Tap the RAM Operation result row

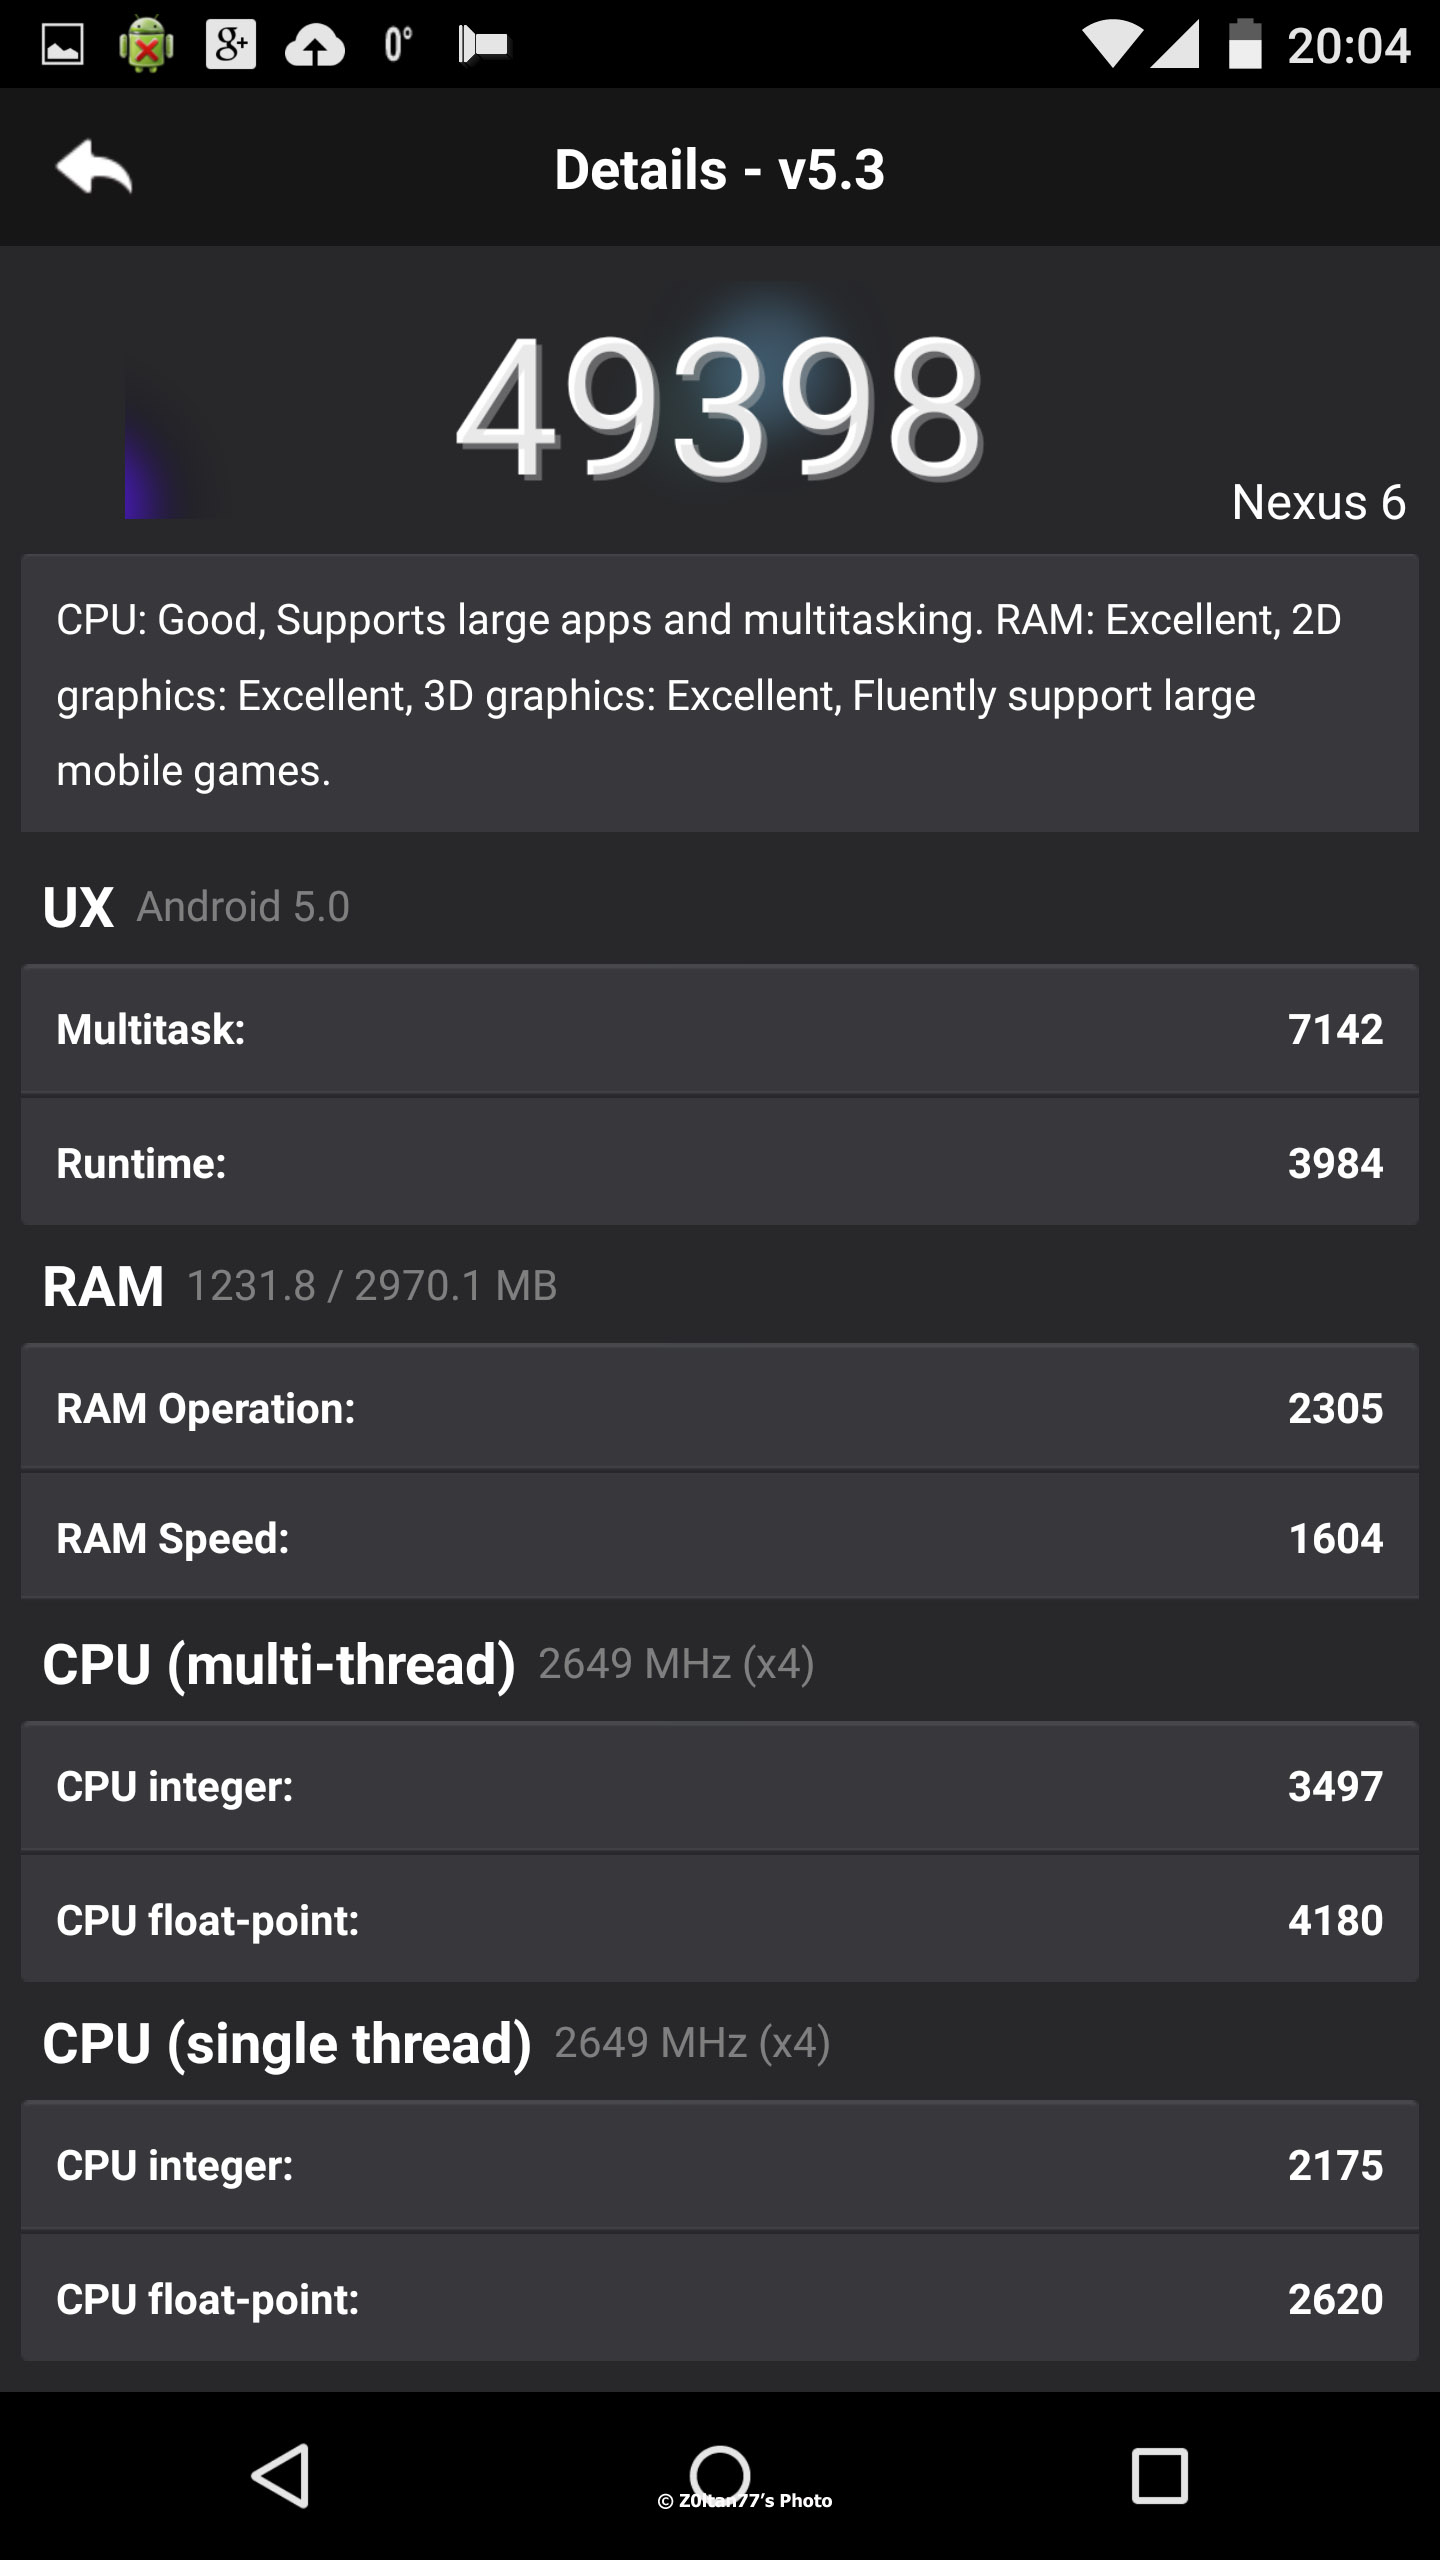(x=720, y=1408)
